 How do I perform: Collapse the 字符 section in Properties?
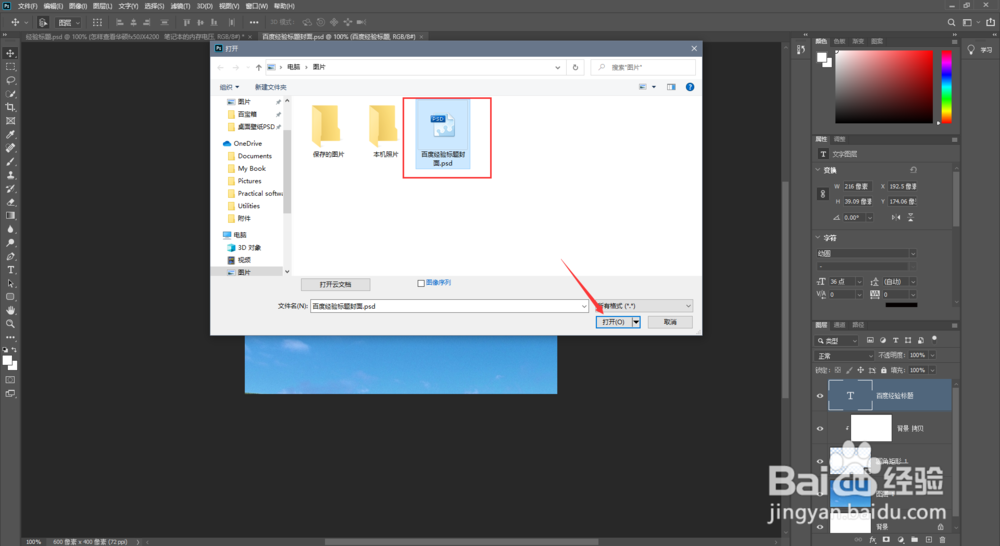tap(818, 238)
